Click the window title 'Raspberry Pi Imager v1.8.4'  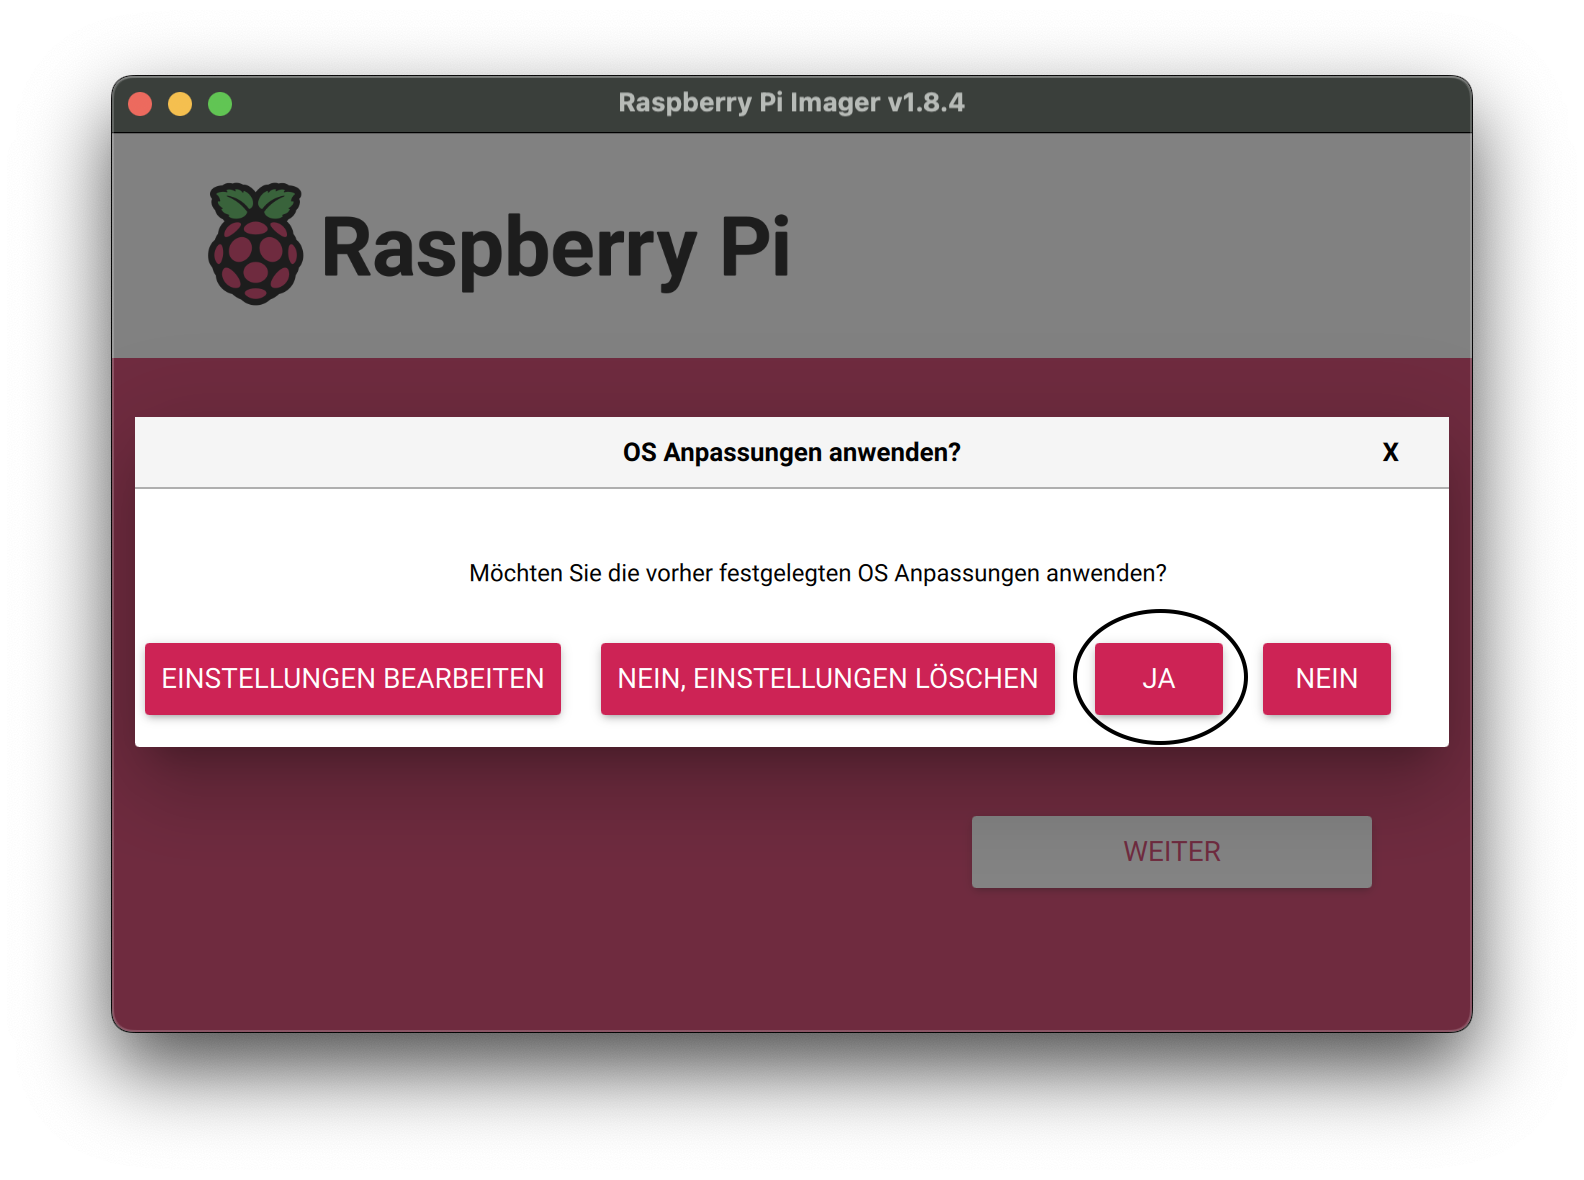[791, 102]
